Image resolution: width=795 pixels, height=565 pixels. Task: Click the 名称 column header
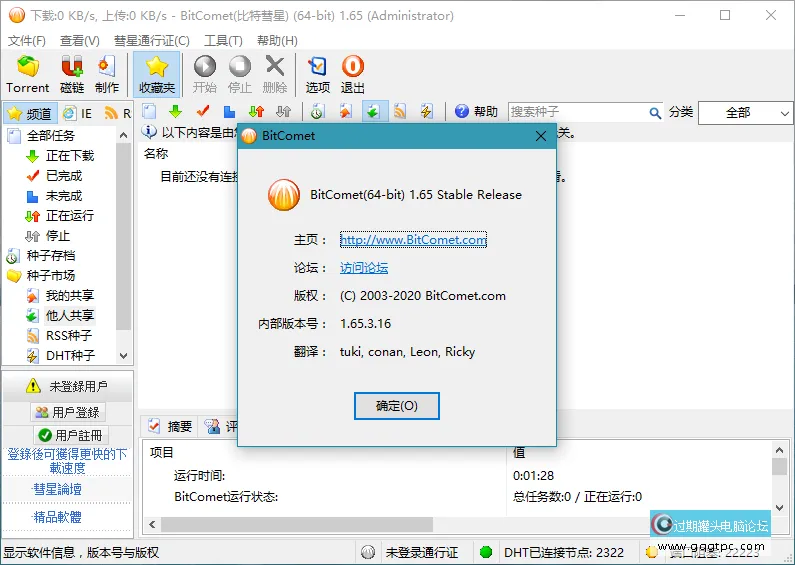click(156, 154)
